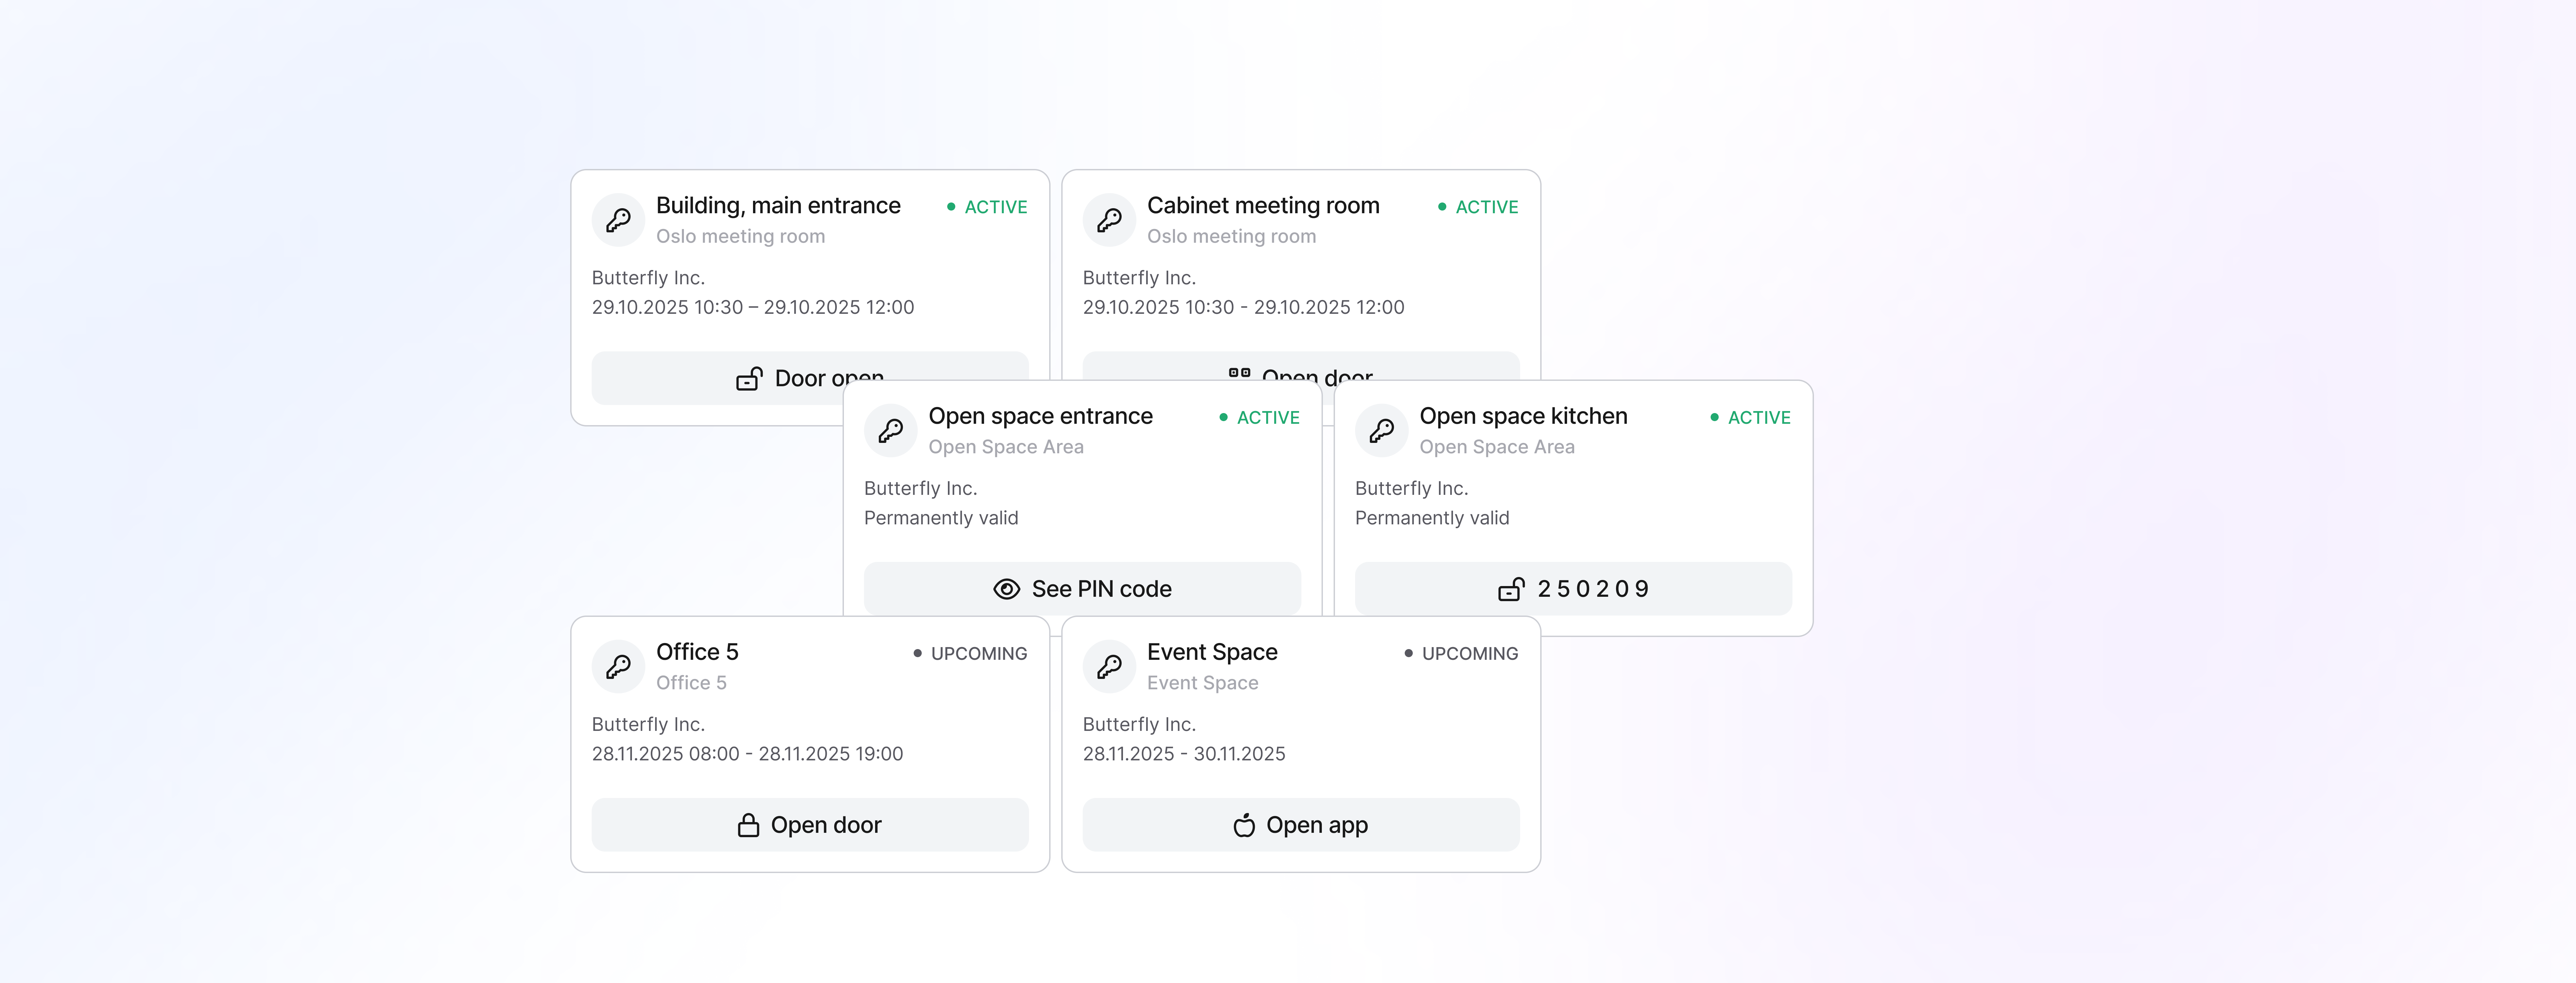Click Open Space Area under Open space entrance
This screenshot has height=983, width=2576.
(1006, 447)
